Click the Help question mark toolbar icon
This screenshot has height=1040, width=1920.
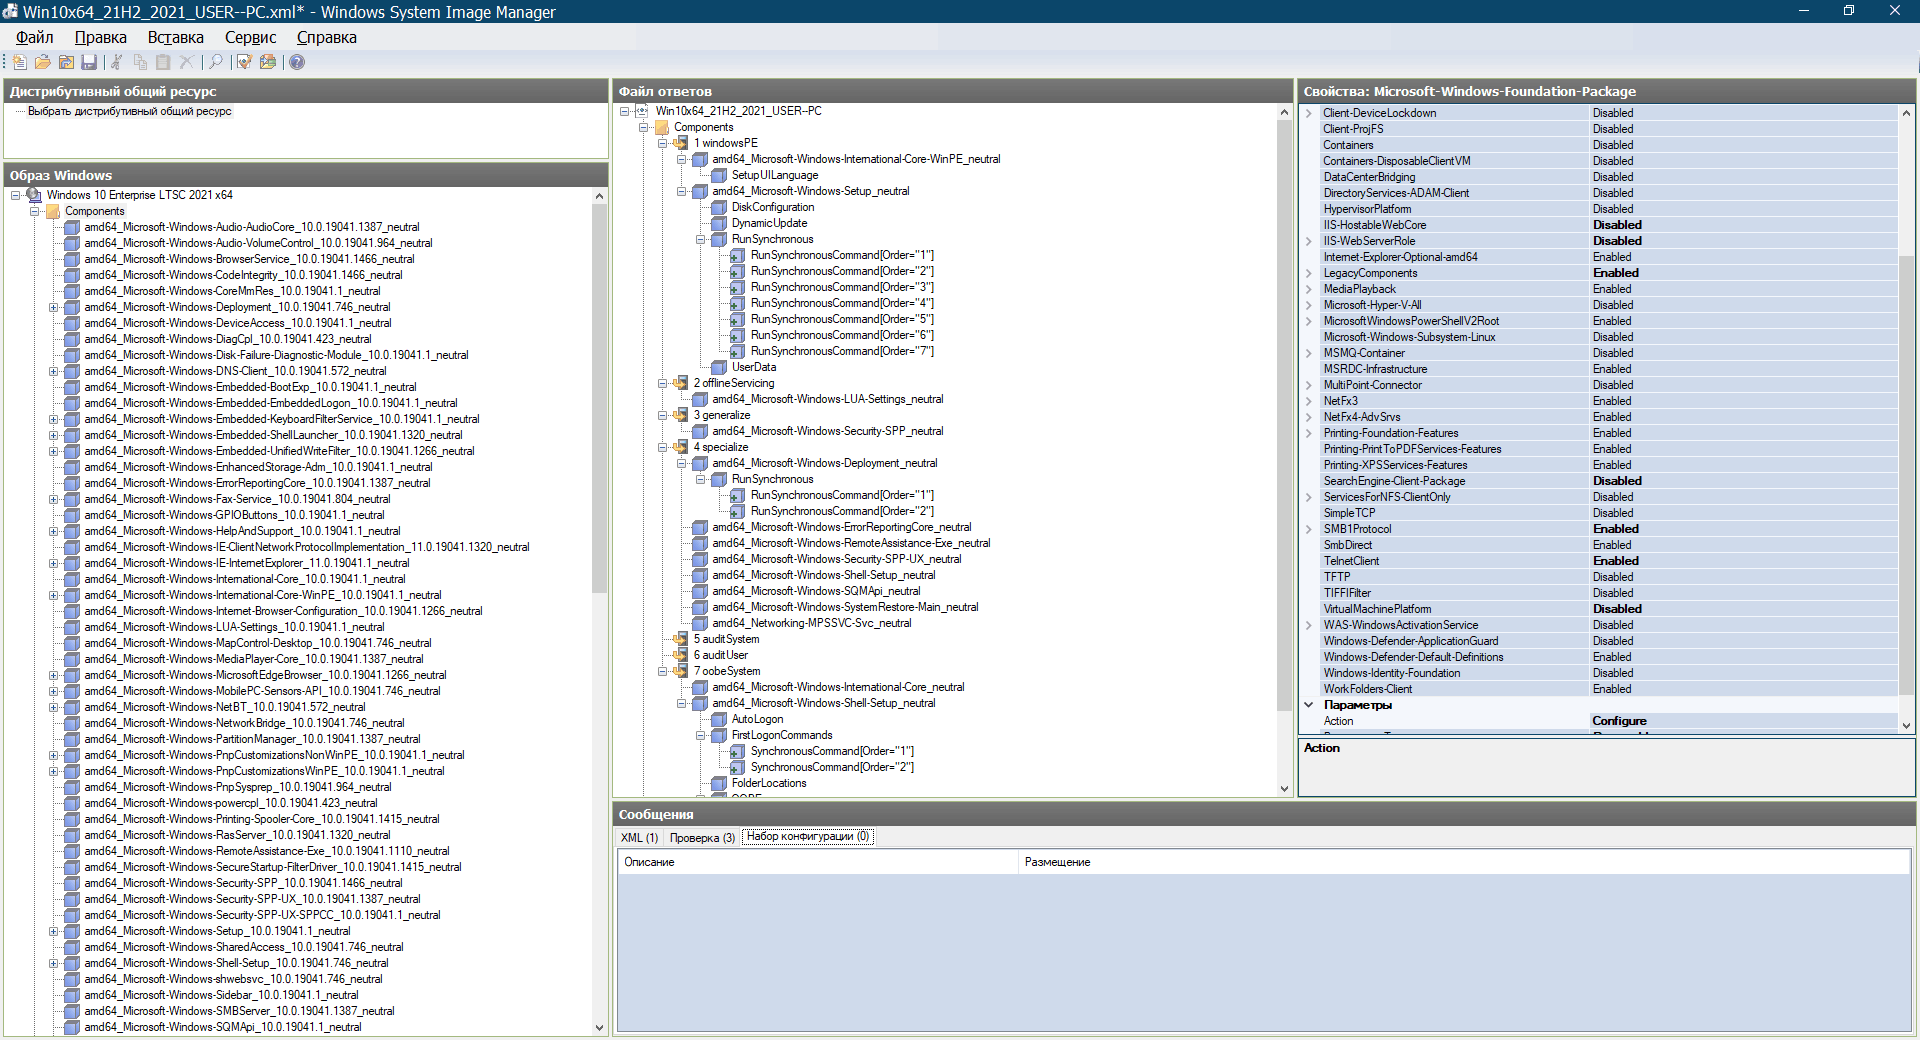297,62
